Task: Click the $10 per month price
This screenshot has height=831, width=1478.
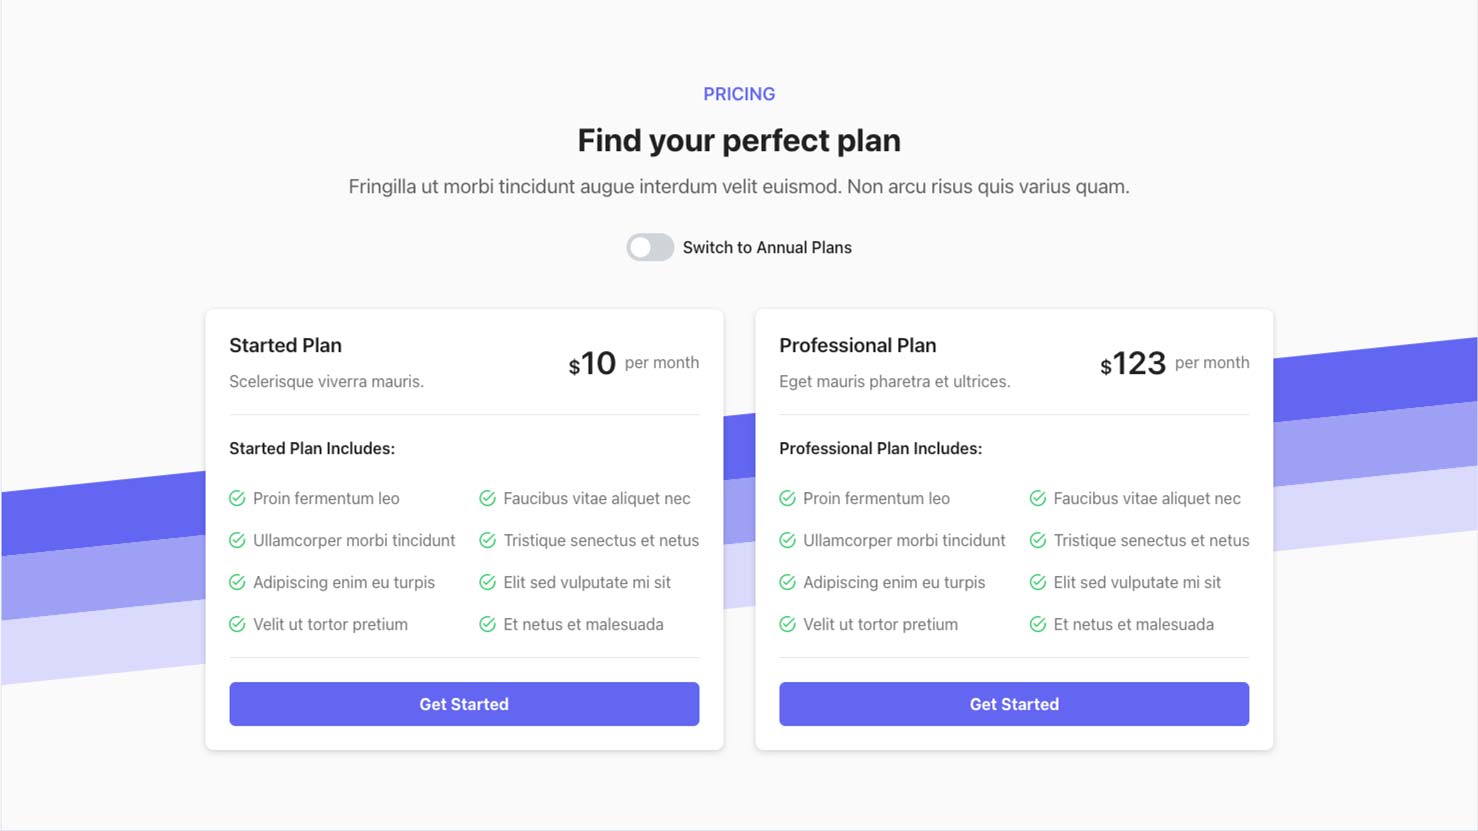Action: (633, 363)
